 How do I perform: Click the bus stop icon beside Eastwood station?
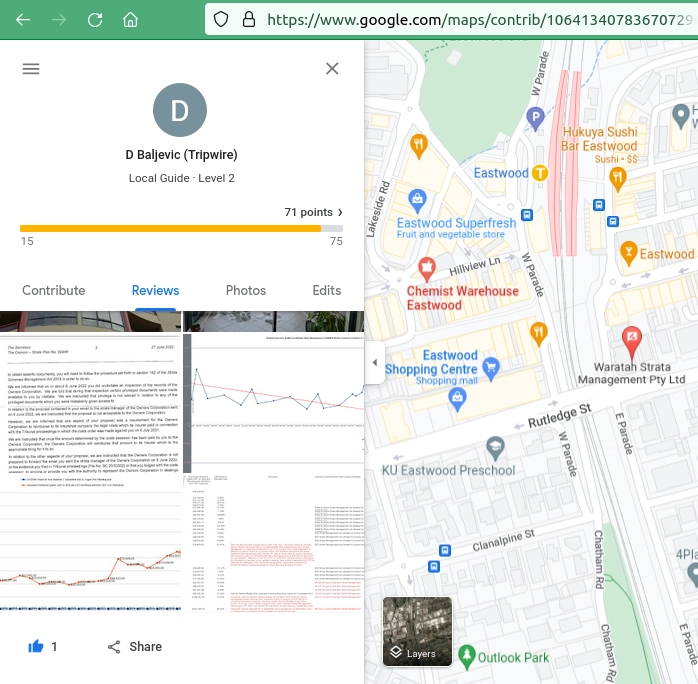click(x=527, y=215)
